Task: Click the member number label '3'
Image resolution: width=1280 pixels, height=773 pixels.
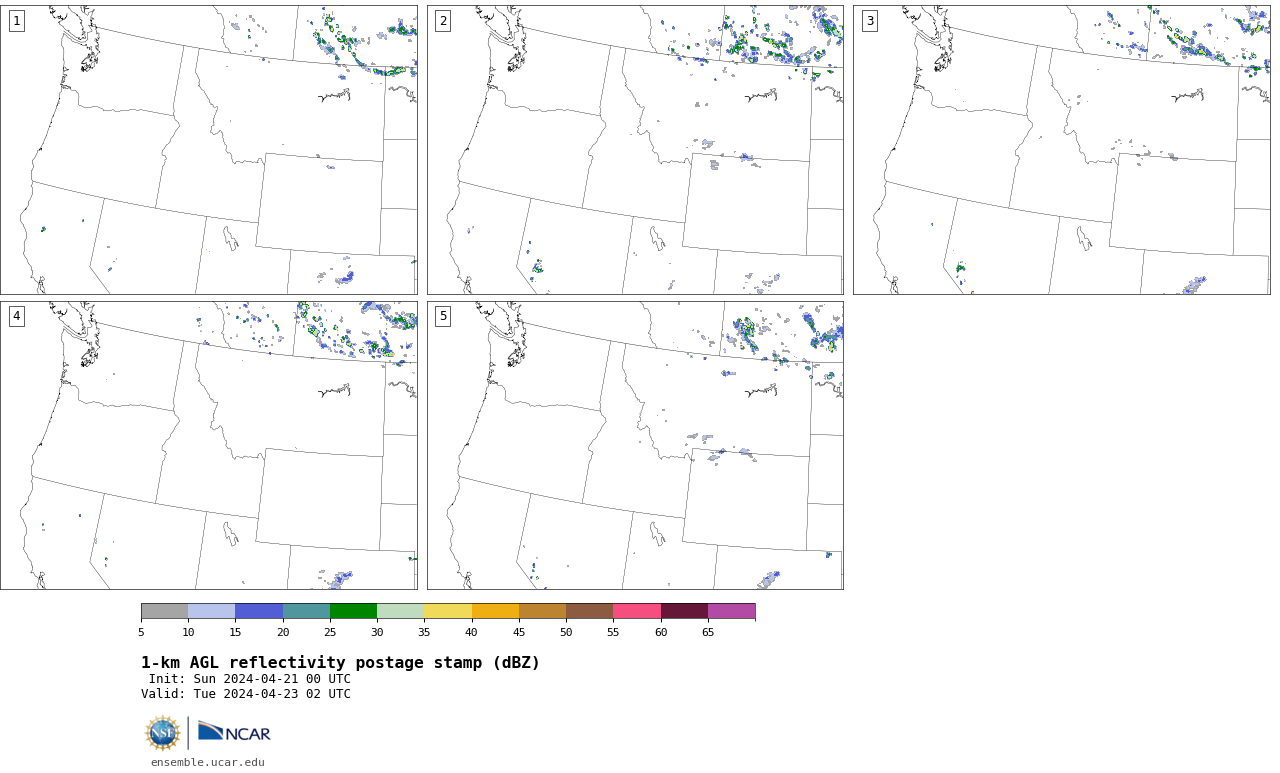Action: click(x=869, y=21)
